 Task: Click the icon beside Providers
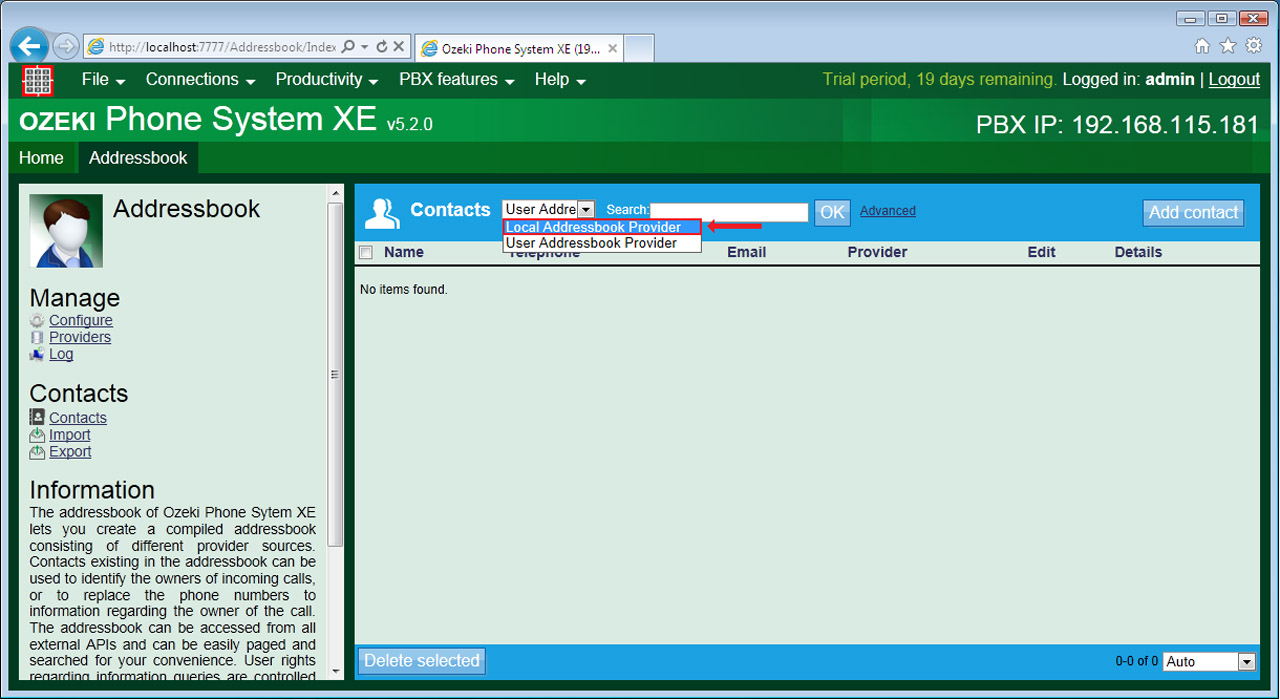(x=37, y=338)
